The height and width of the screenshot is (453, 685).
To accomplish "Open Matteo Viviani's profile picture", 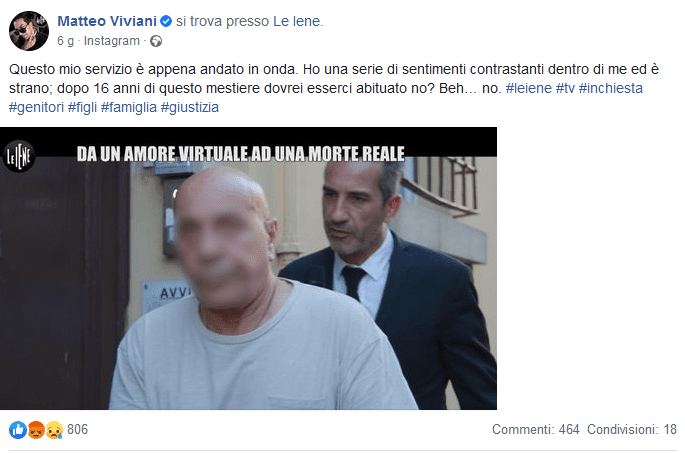I will coord(29,31).
